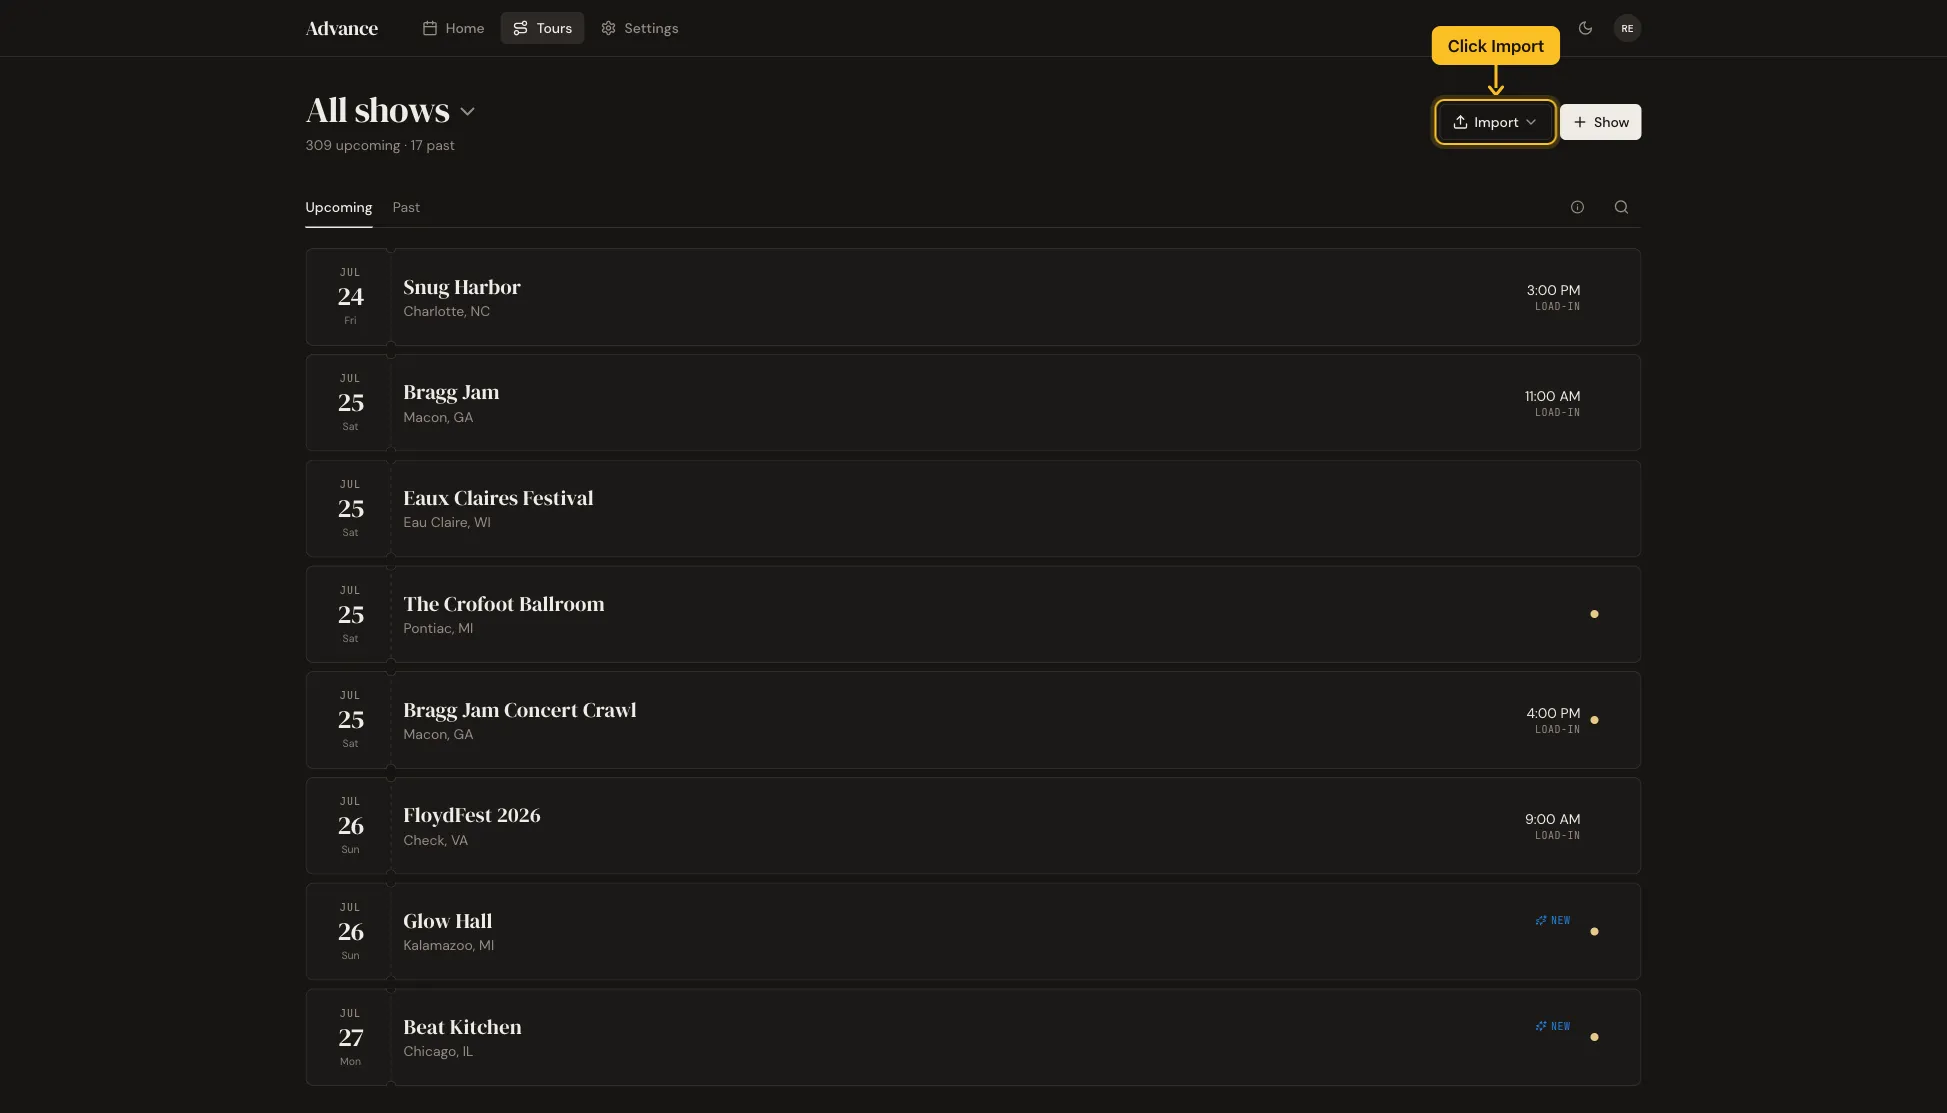This screenshot has height=1113, width=1947.
Task: Click the Jul 26 date for FloydFest 2026
Action: click(x=350, y=826)
